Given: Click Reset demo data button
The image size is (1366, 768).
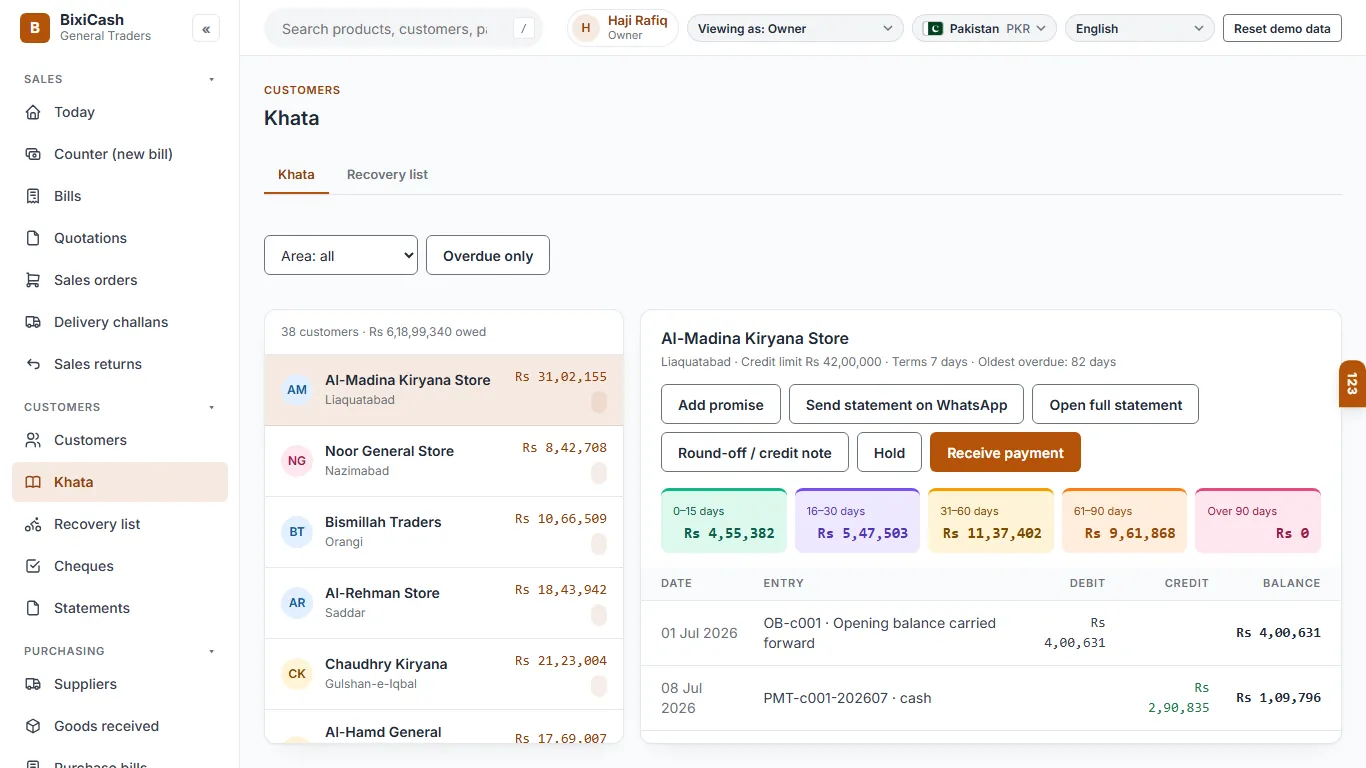Looking at the screenshot, I should pos(1282,29).
